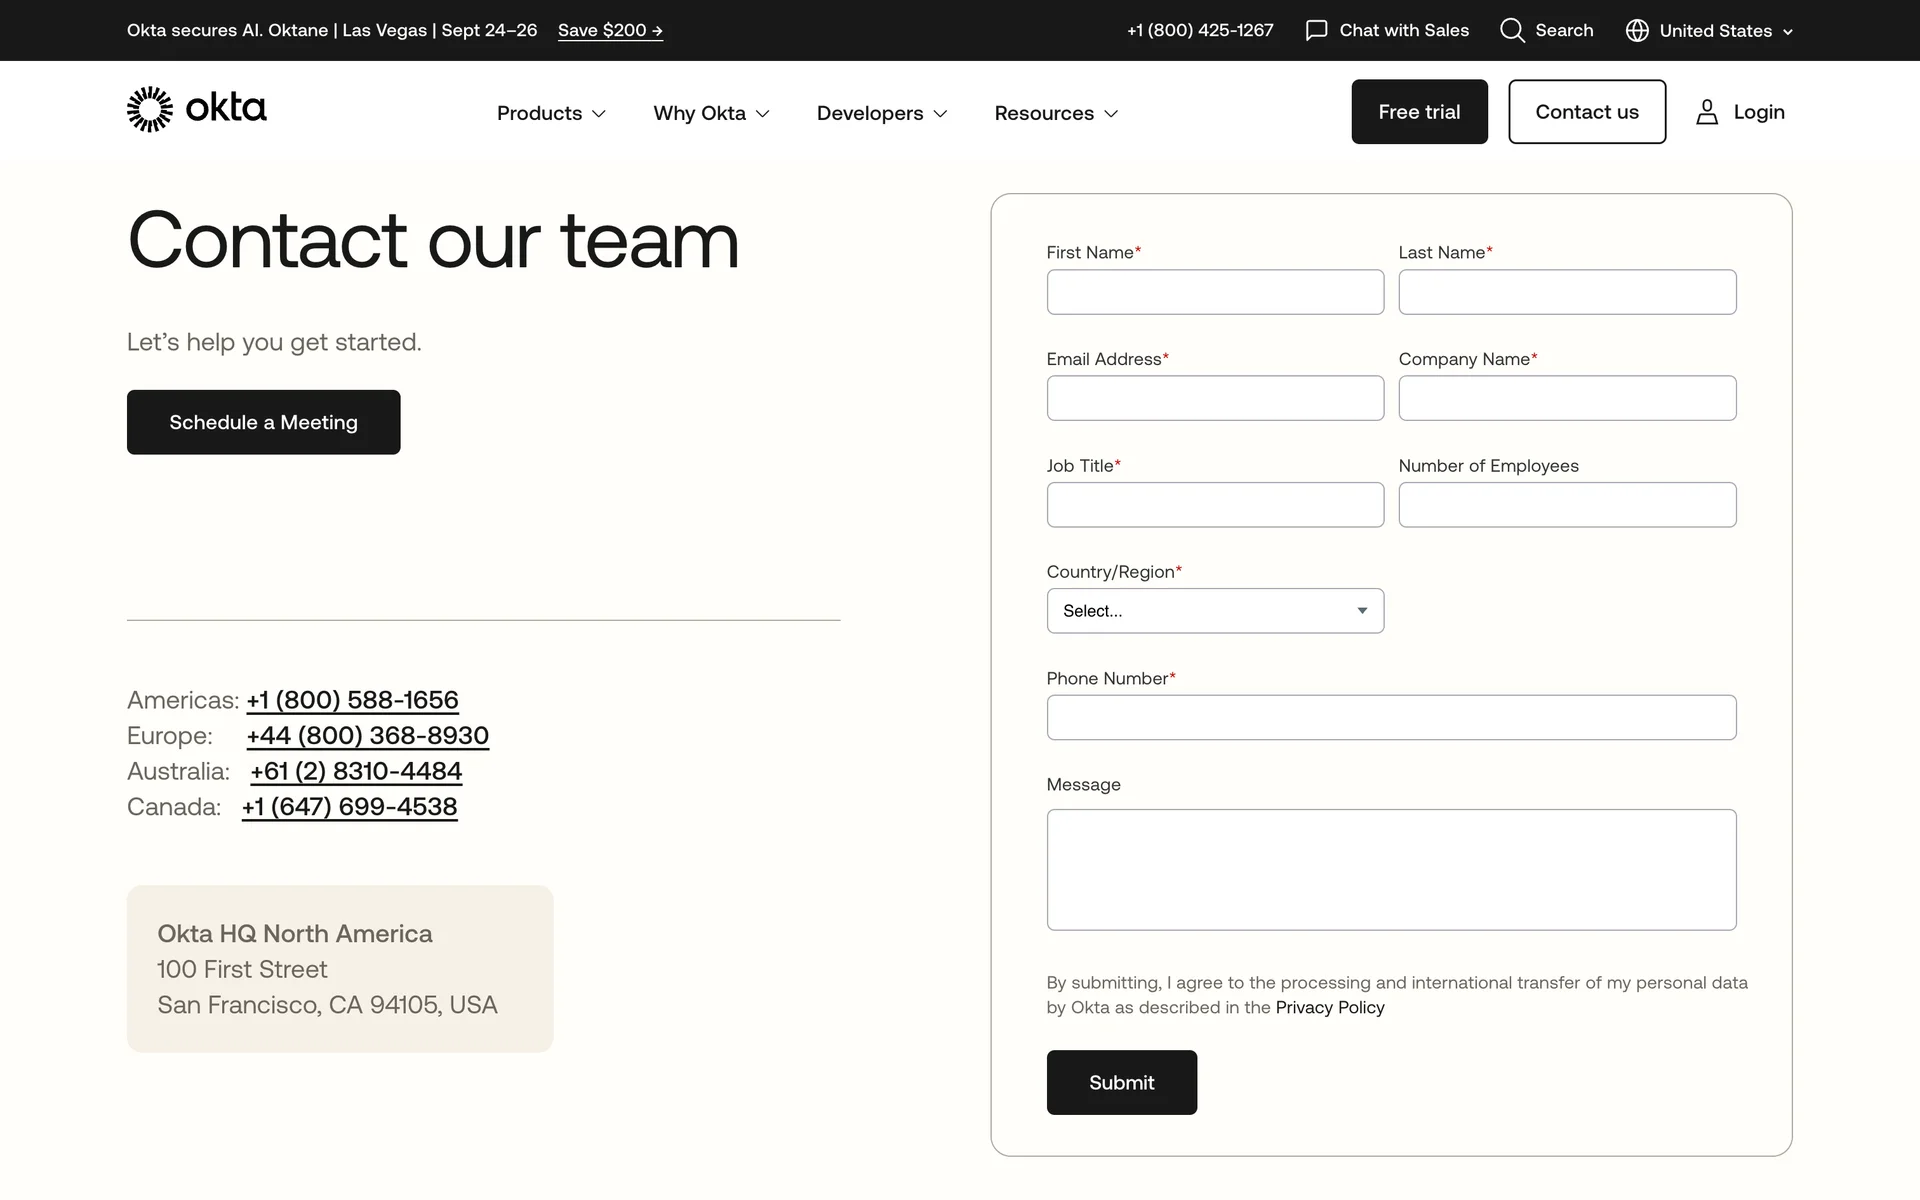Screen dimensions: 1920x1200
Task: Click the Free trial button
Action: (x=1419, y=112)
